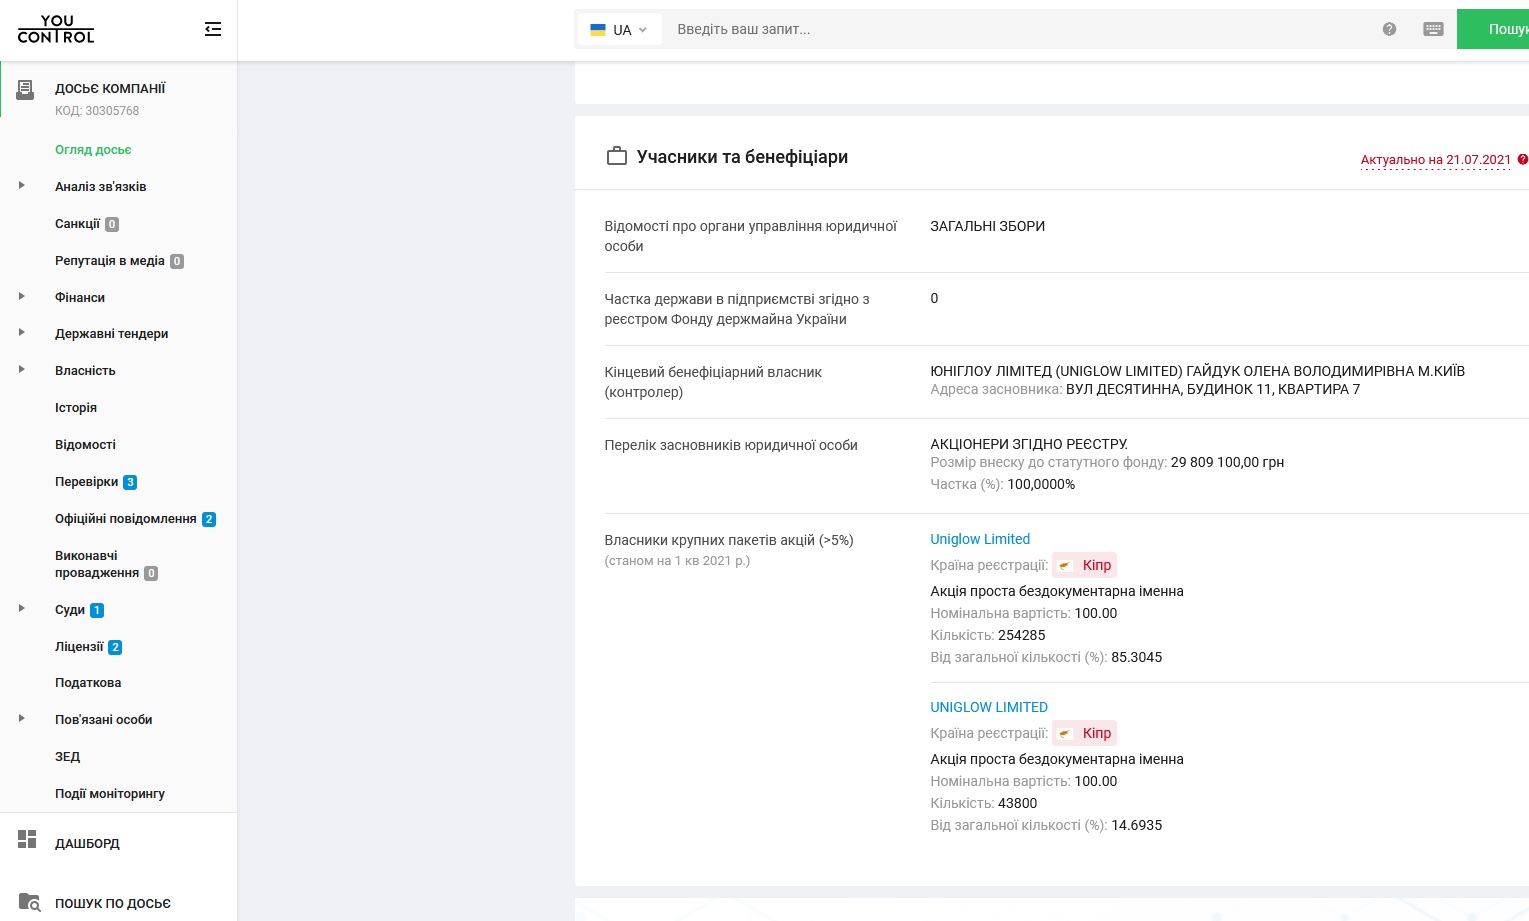This screenshot has height=921, width=1529.
Task: Select Огляд досьє in the sidebar
Action: pyautogui.click(x=93, y=150)
